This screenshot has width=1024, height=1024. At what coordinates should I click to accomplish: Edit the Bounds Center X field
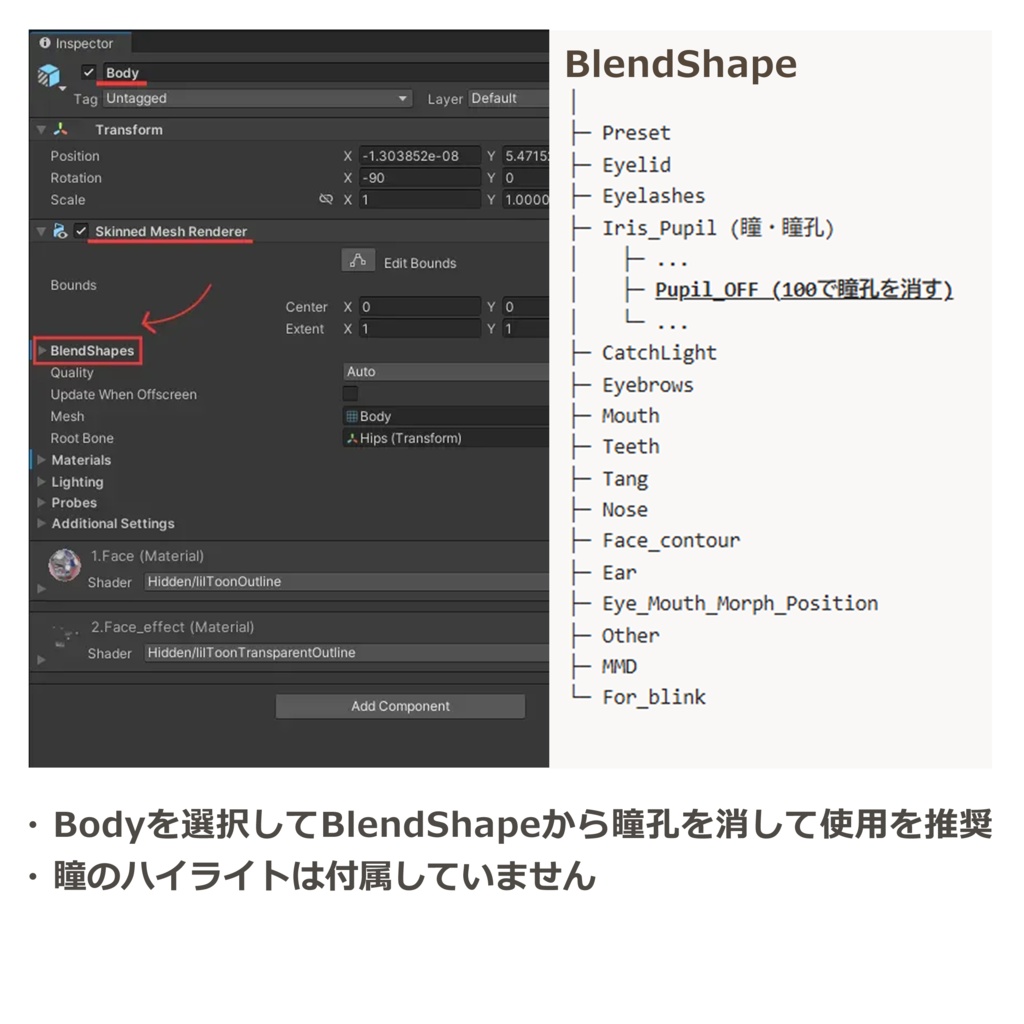(x=420, y=307)
